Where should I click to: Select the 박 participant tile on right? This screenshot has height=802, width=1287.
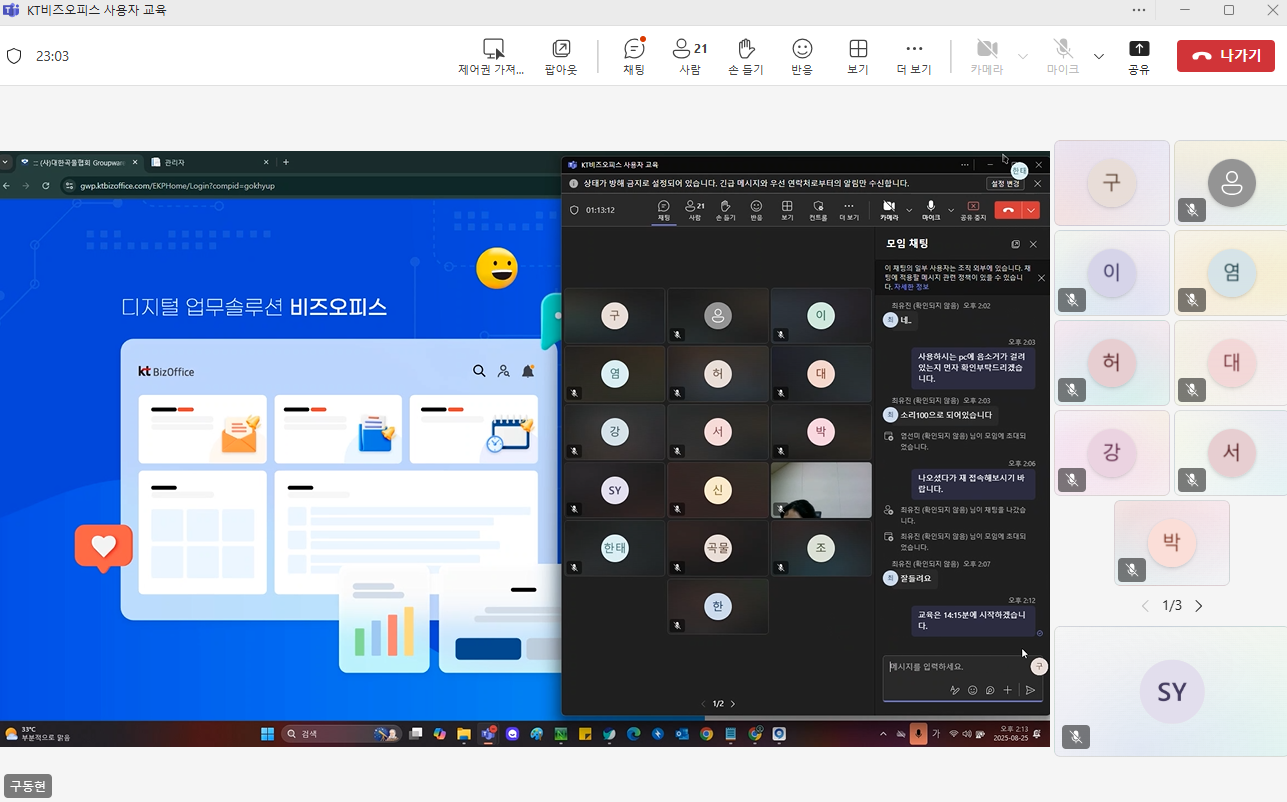tap(1171, 543)
